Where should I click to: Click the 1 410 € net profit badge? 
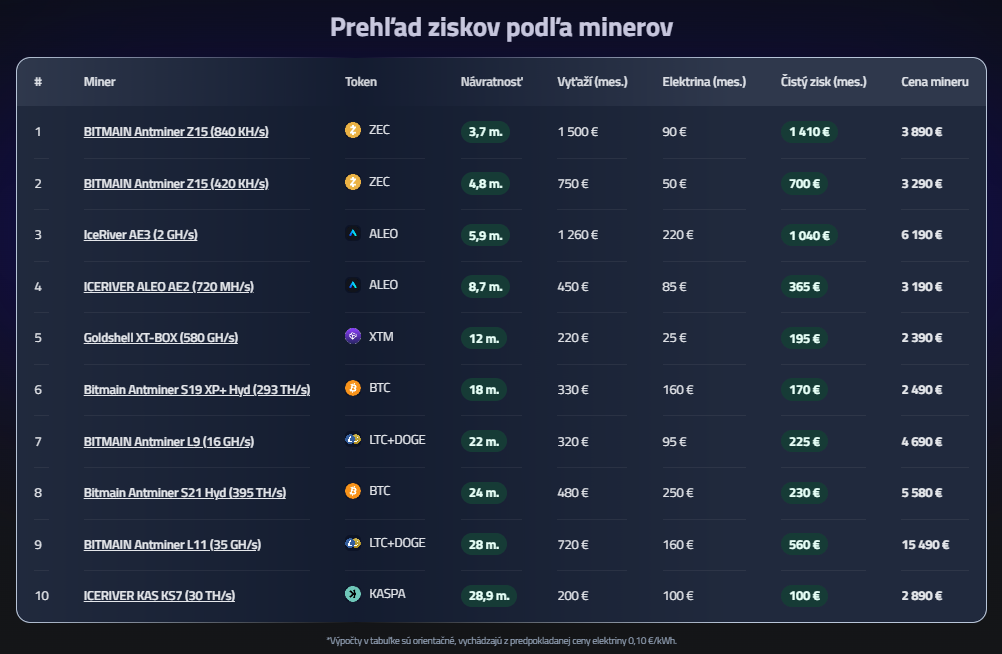(x=809, y=131)
